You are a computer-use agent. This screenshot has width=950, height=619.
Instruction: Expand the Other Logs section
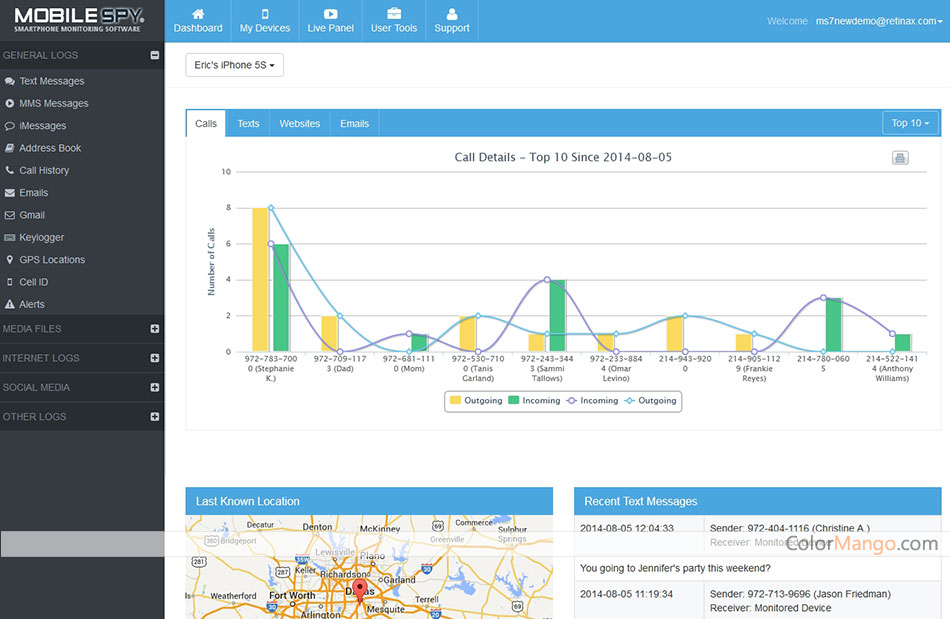154,417
